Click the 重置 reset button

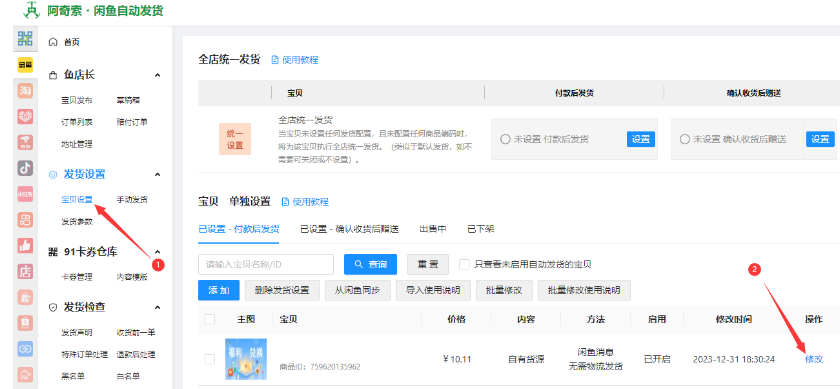coord(428,264)
